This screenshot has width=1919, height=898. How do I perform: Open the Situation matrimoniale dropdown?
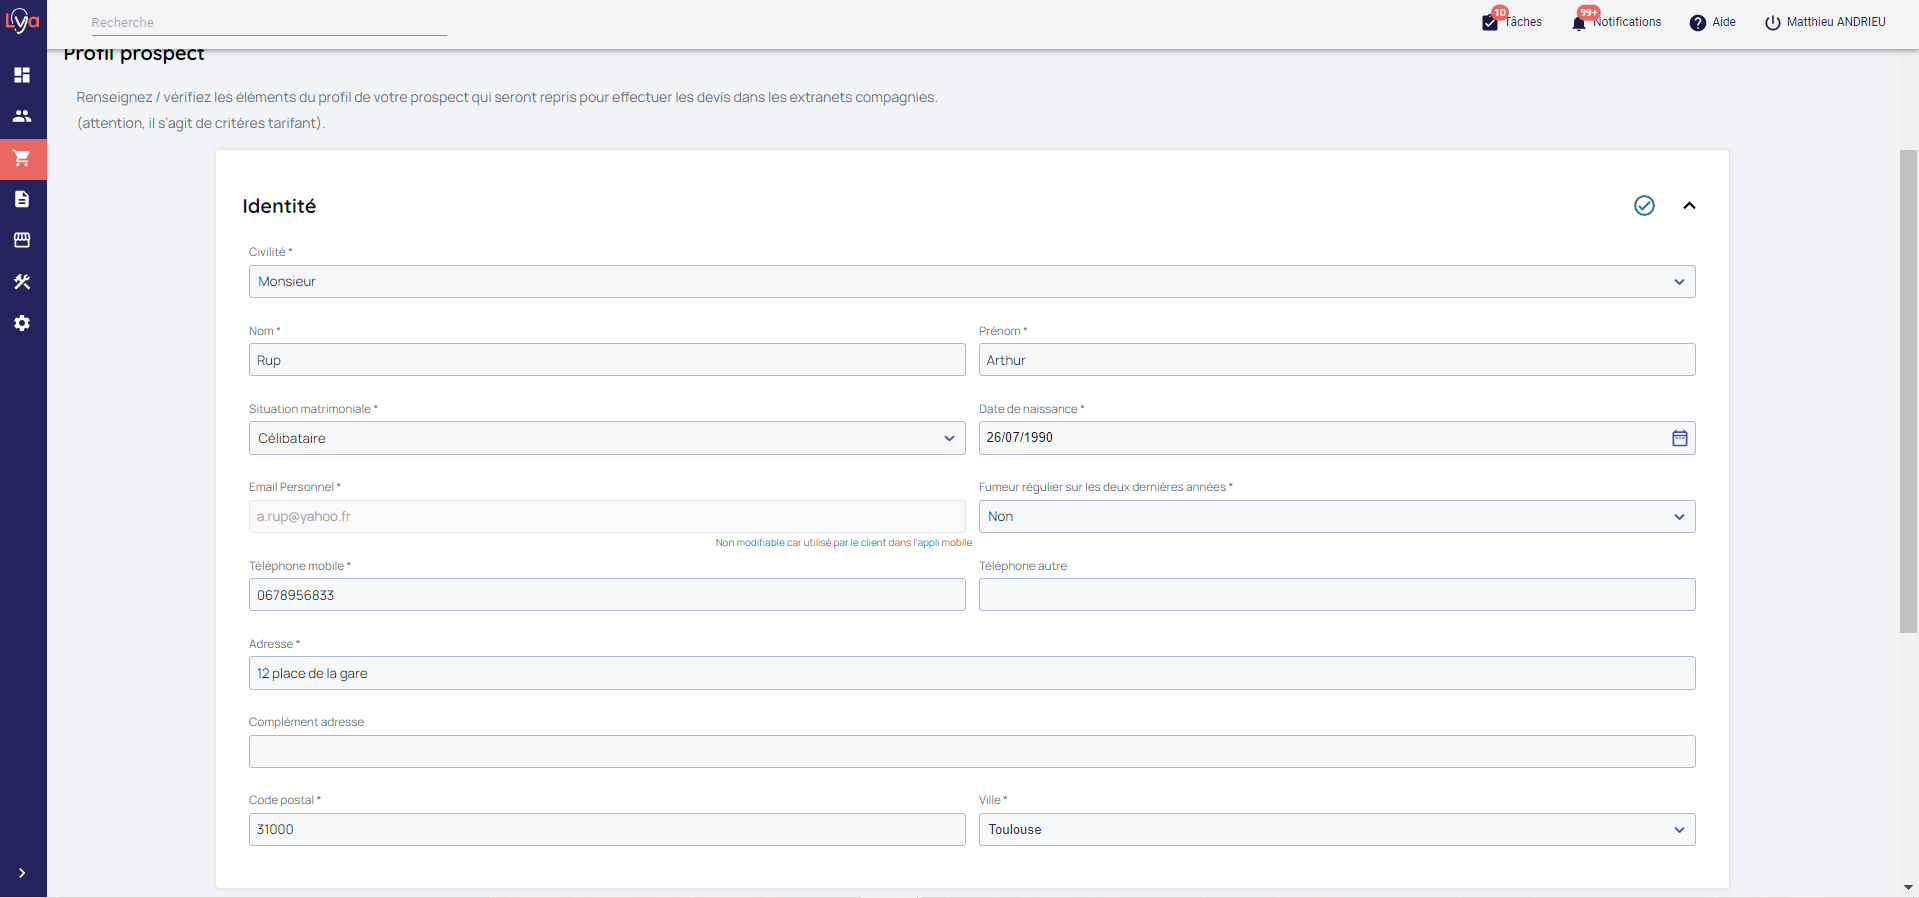coord(606,438)
